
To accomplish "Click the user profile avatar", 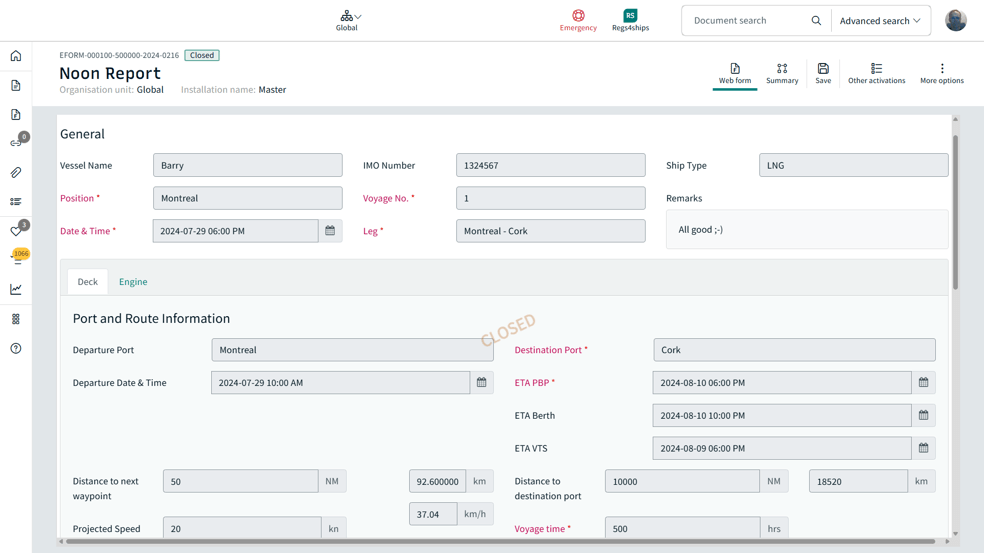I will (956, 20).
